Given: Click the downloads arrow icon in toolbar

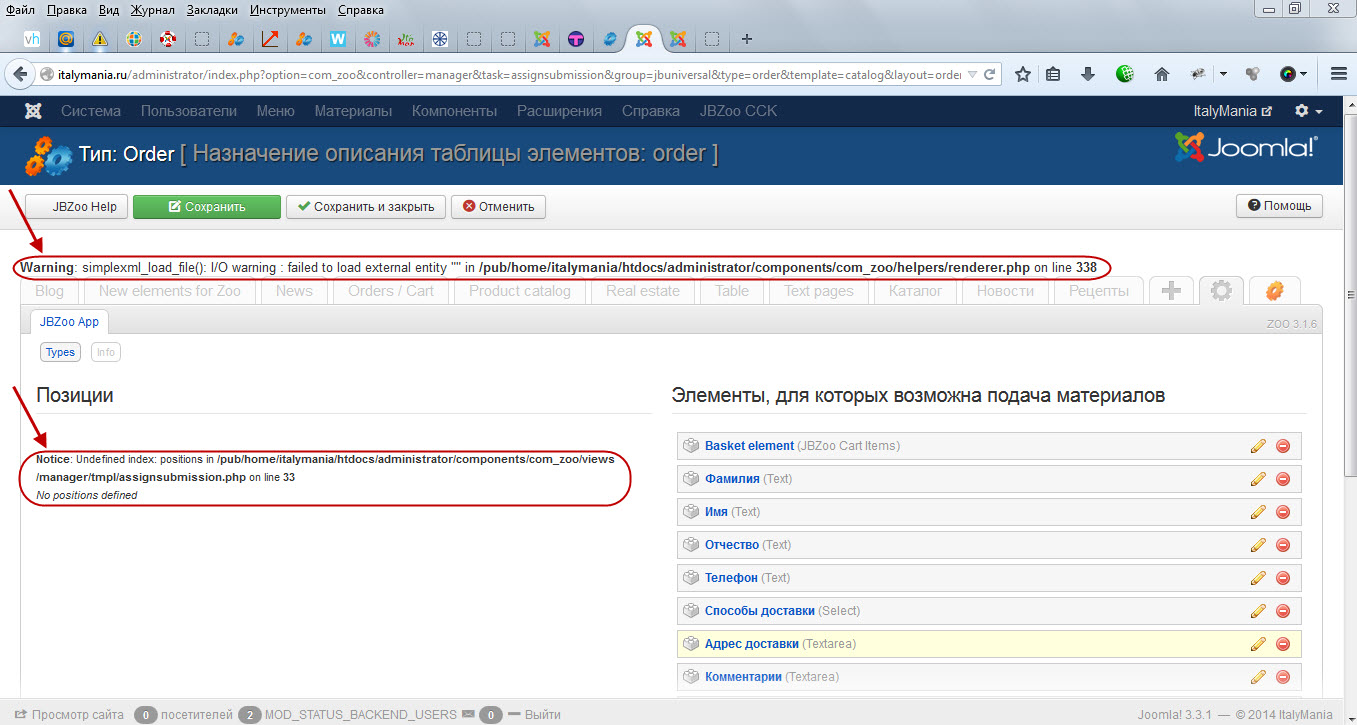Looking at the screenshot, I should pyautogui.click(x=1089, y=74).
